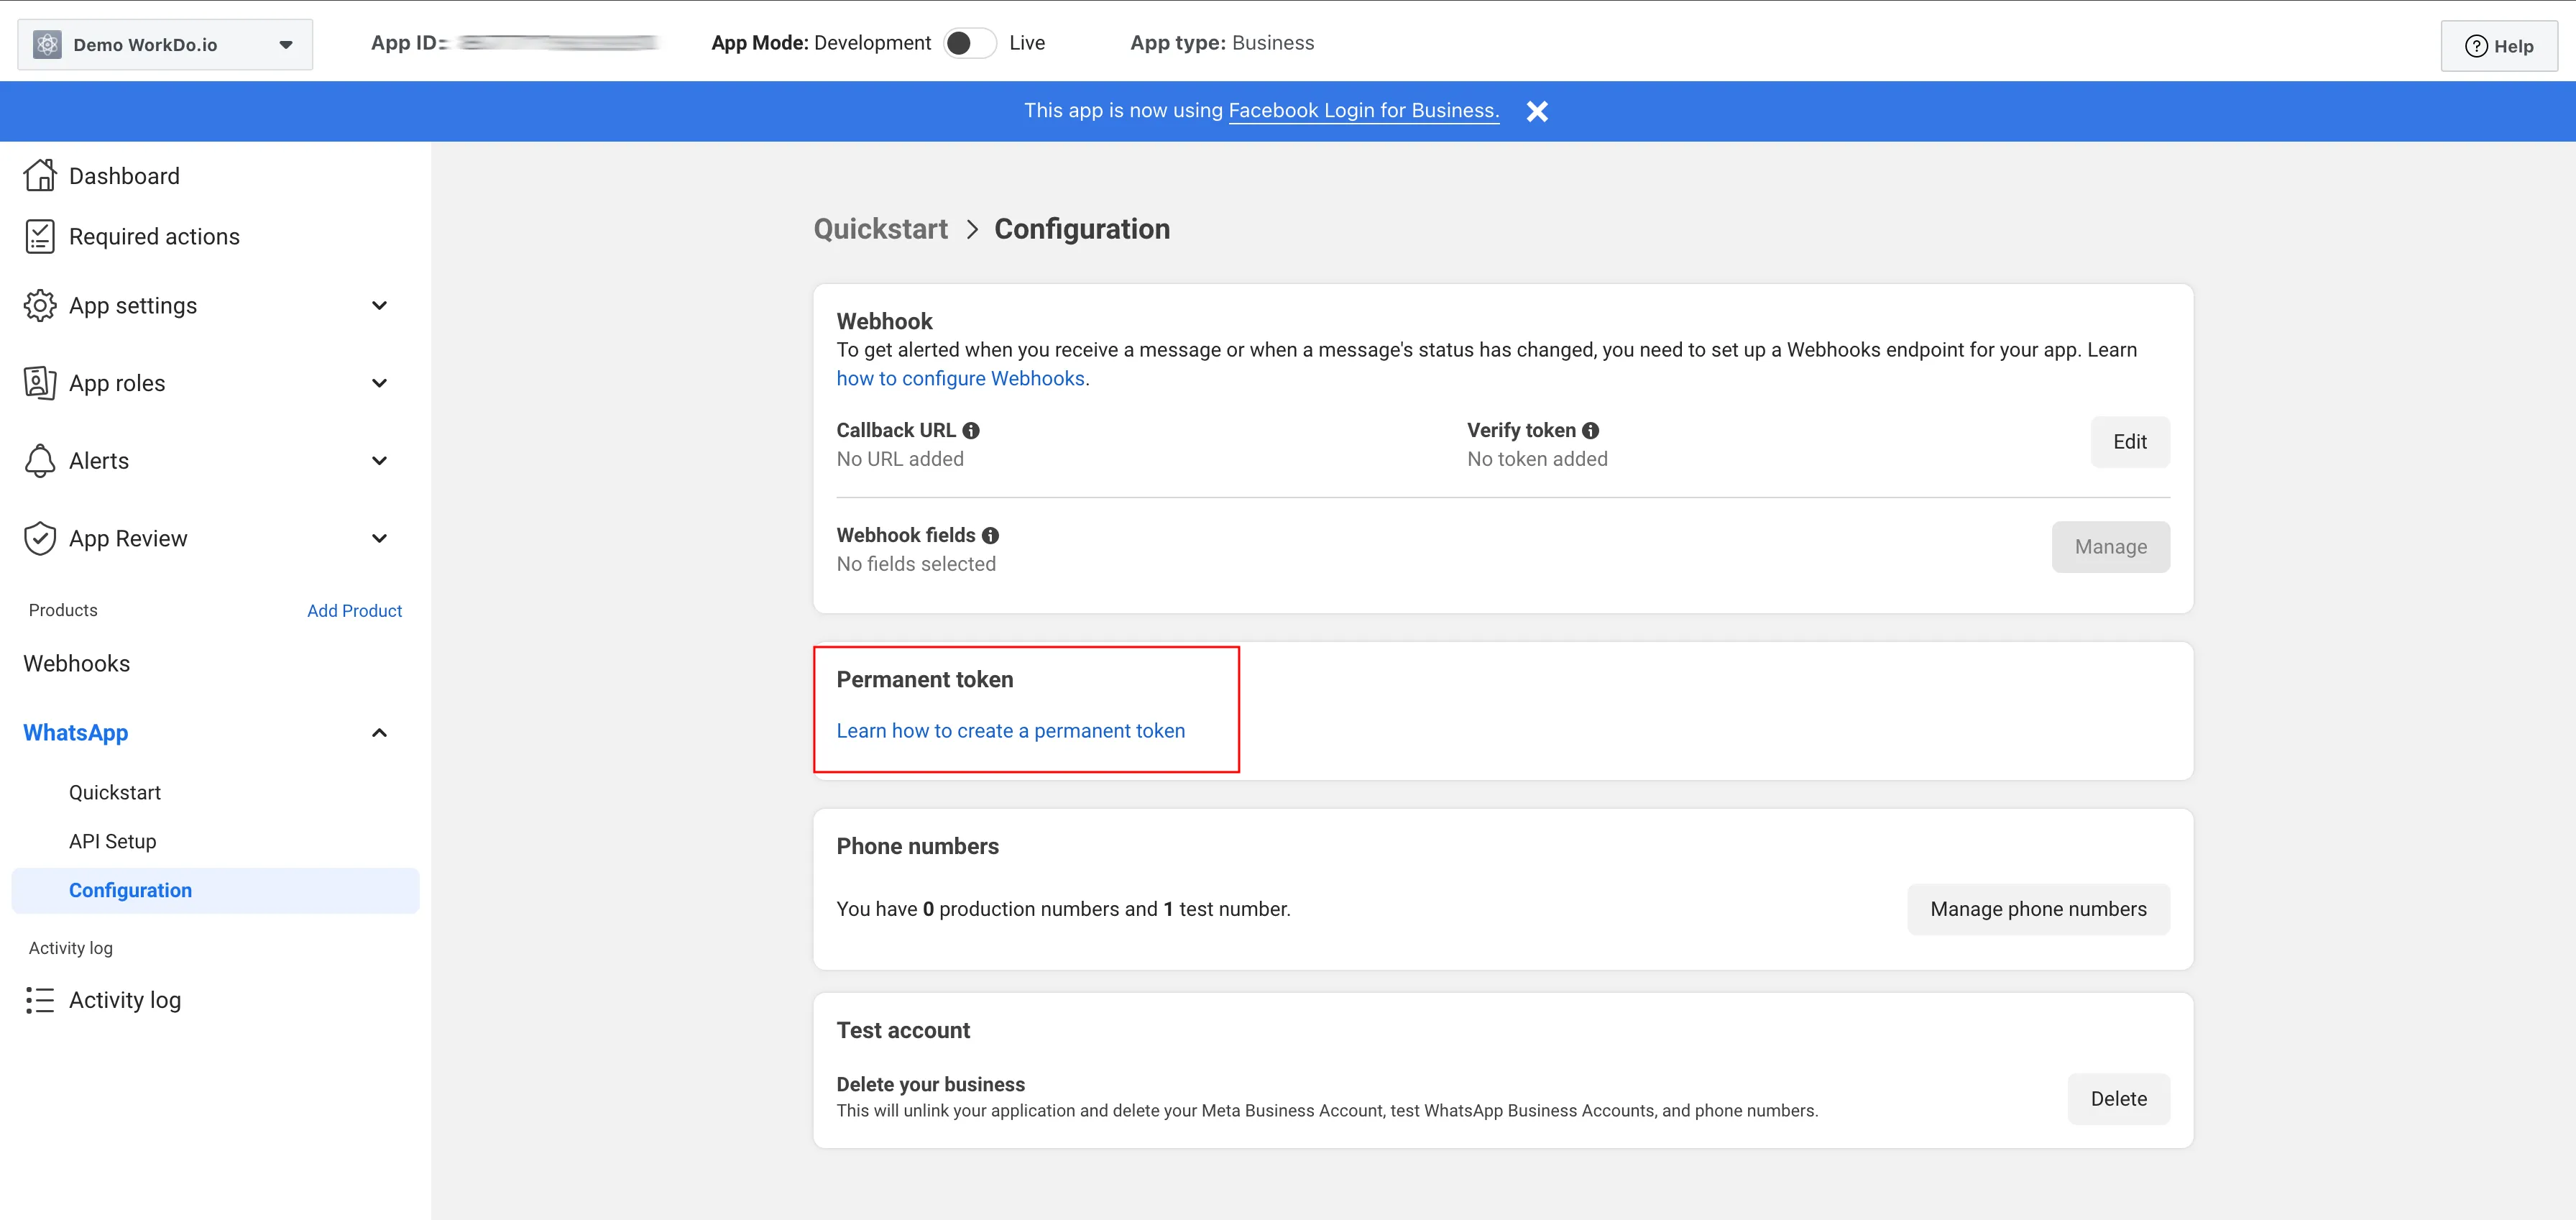Click the Dashboard house icon
The width and height of the screenshot is (2576, 1220).
[x=40, y=175]
